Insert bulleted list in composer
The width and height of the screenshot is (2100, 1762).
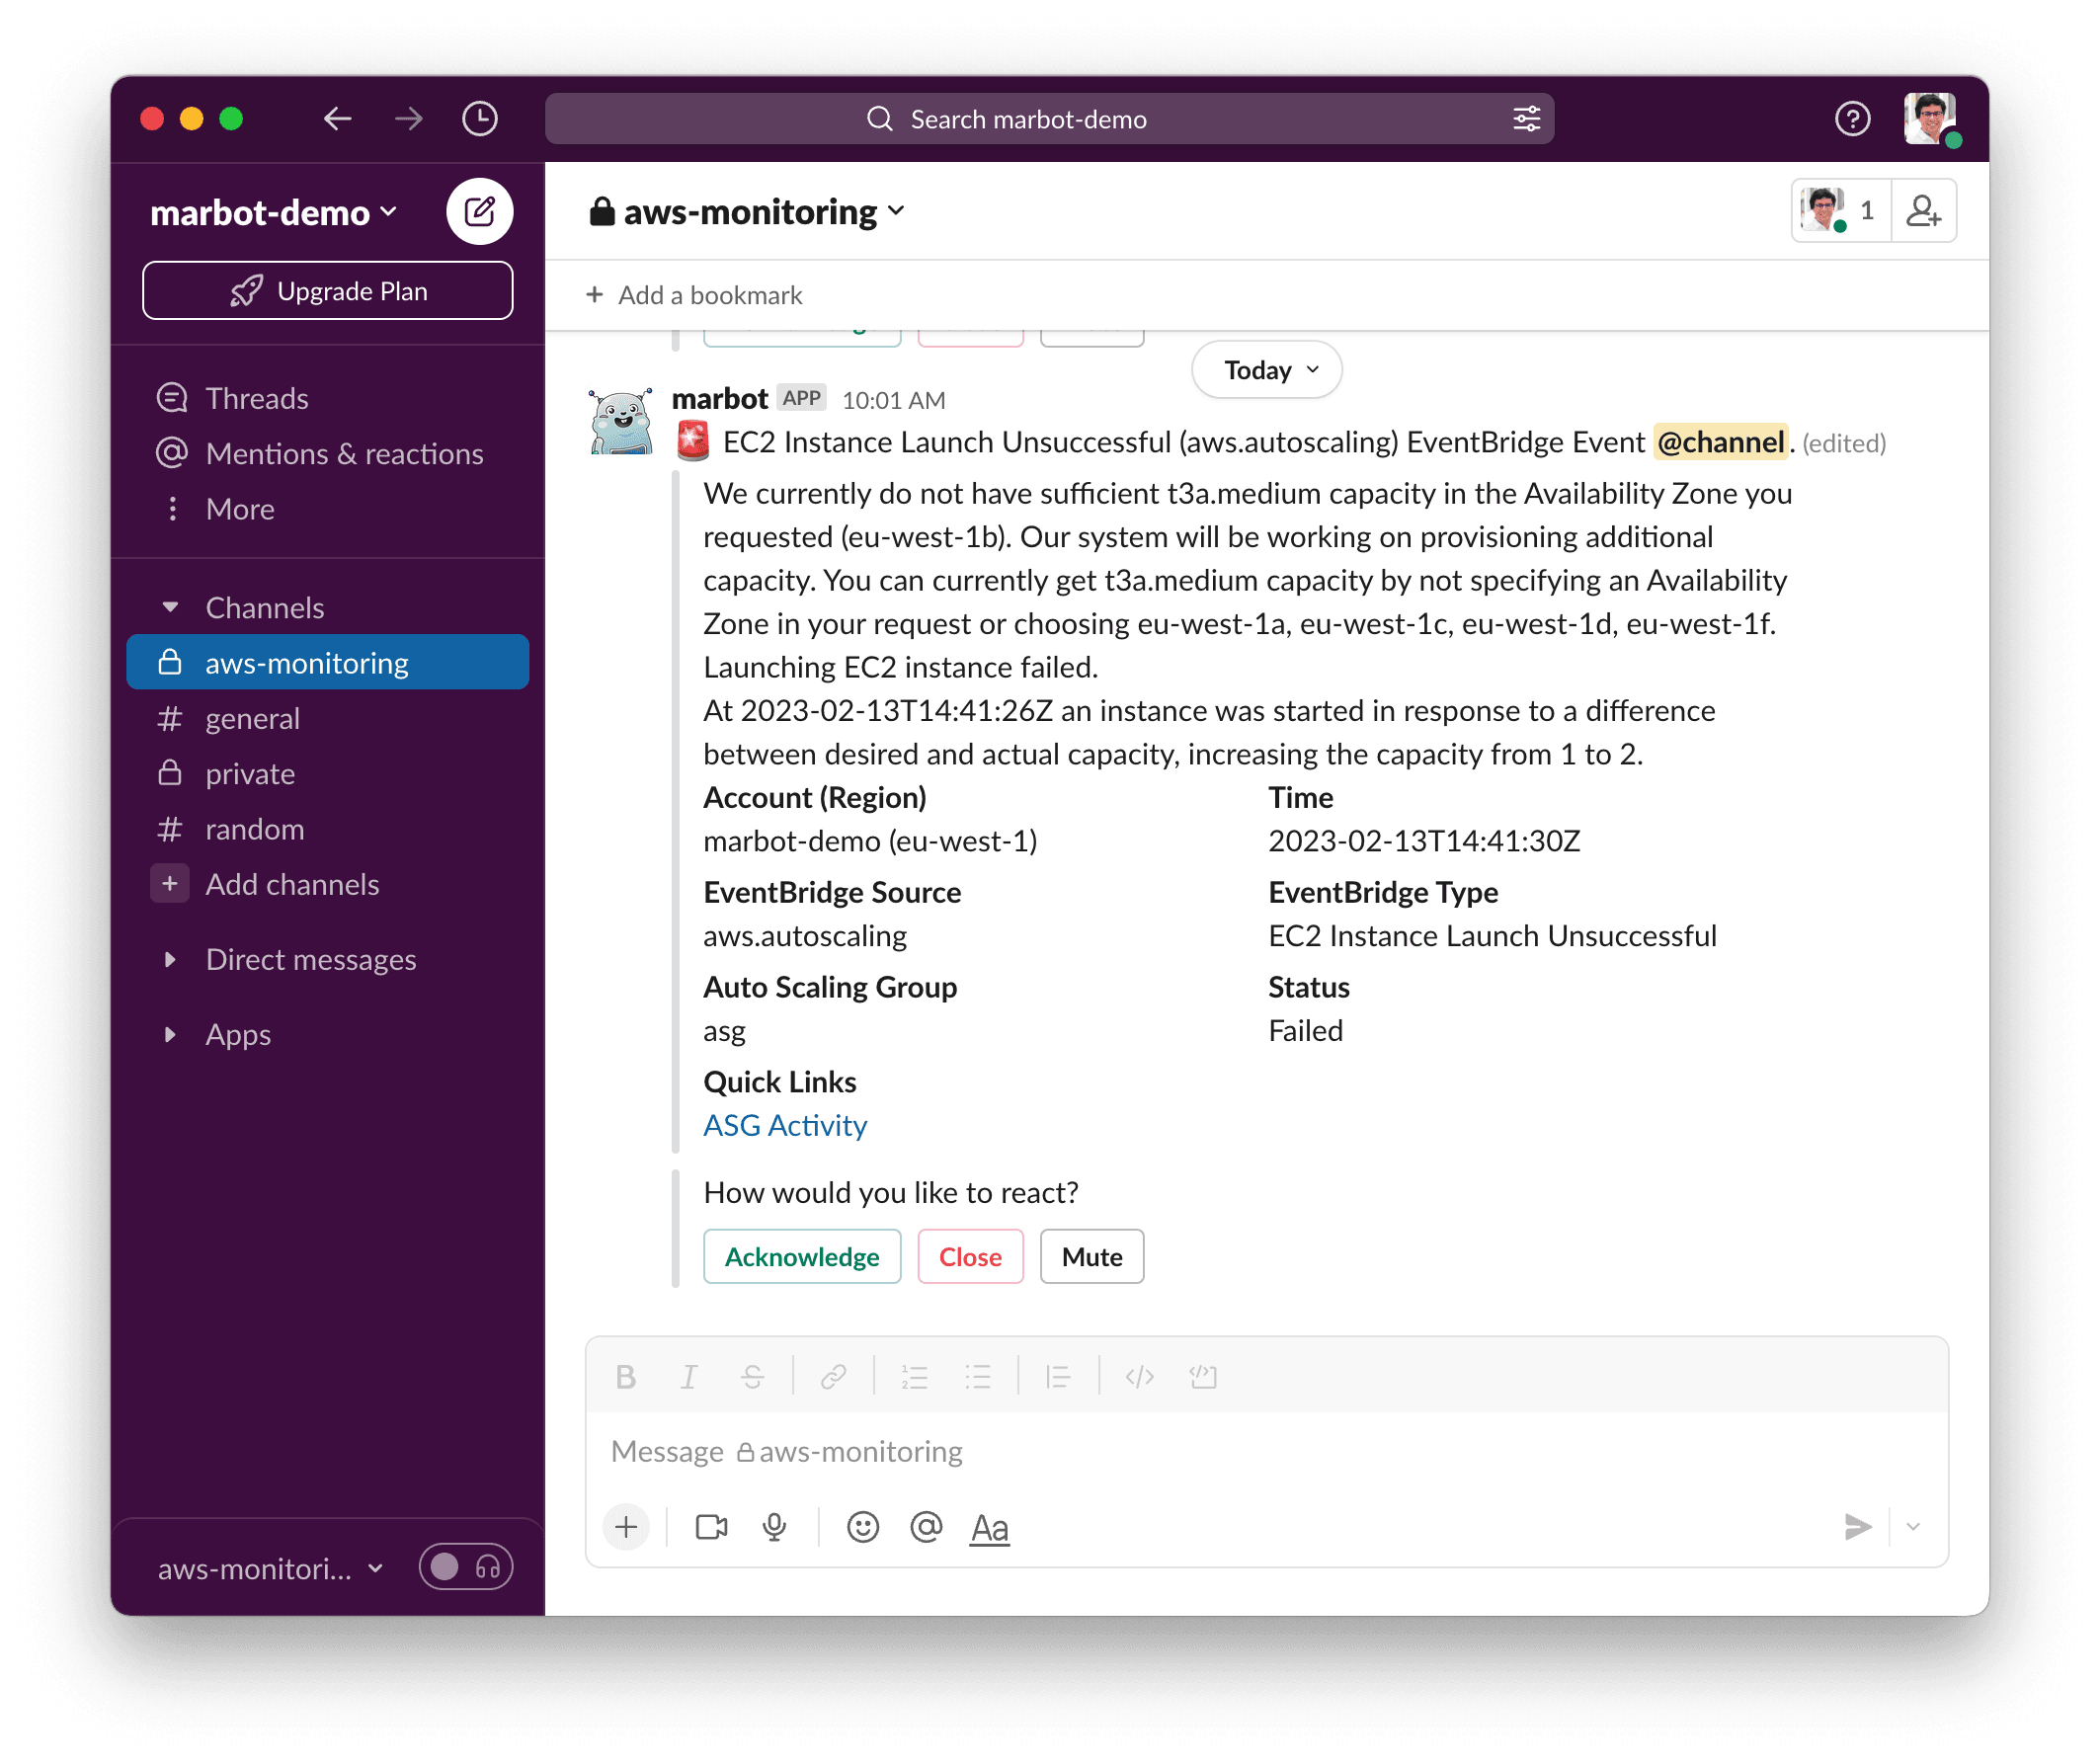(x=977, y=1377)
